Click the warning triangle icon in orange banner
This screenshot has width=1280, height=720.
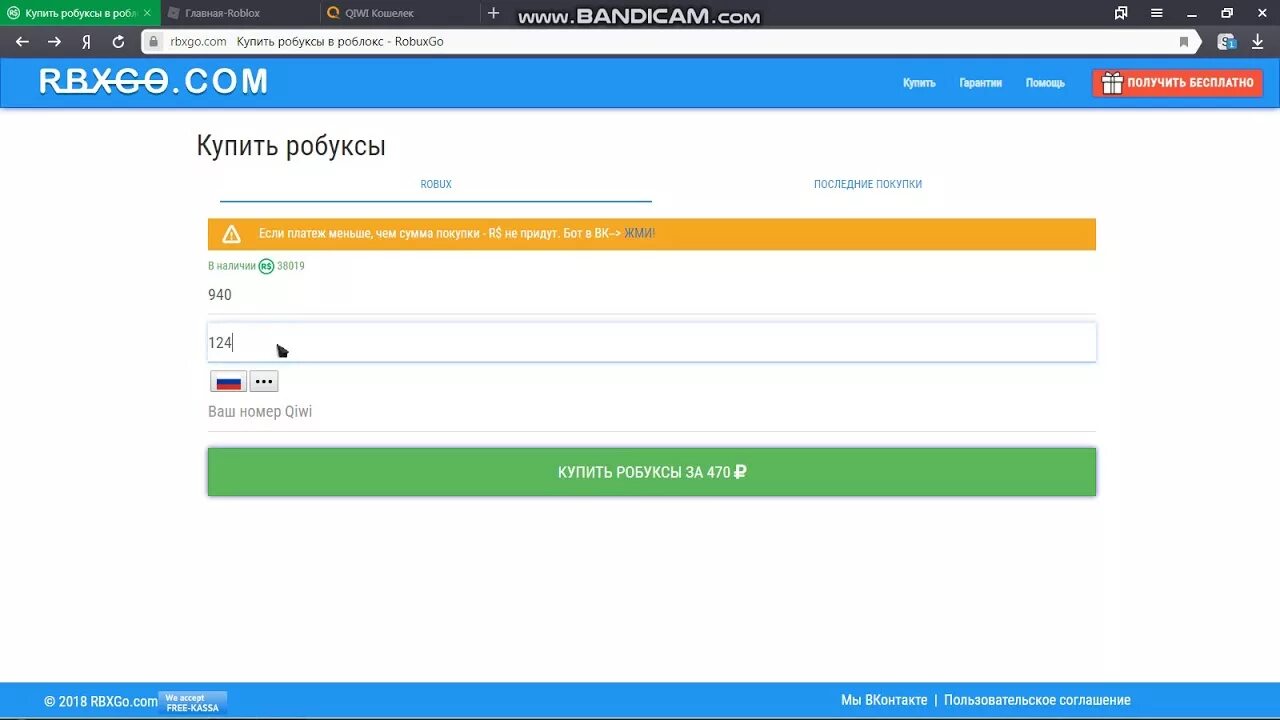coord(231,234)
